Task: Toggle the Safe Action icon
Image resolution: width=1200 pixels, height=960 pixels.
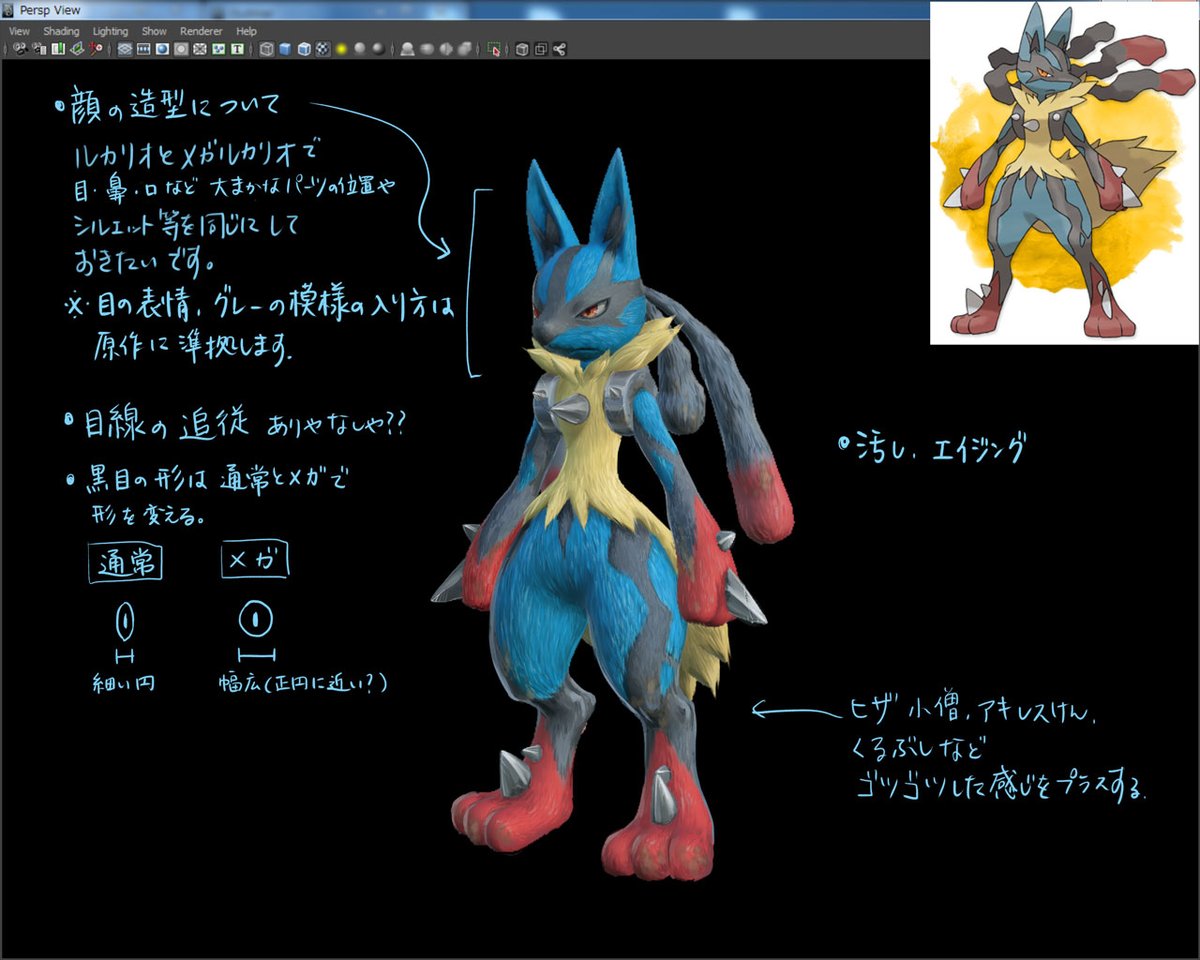Action: tap(218, 48)
